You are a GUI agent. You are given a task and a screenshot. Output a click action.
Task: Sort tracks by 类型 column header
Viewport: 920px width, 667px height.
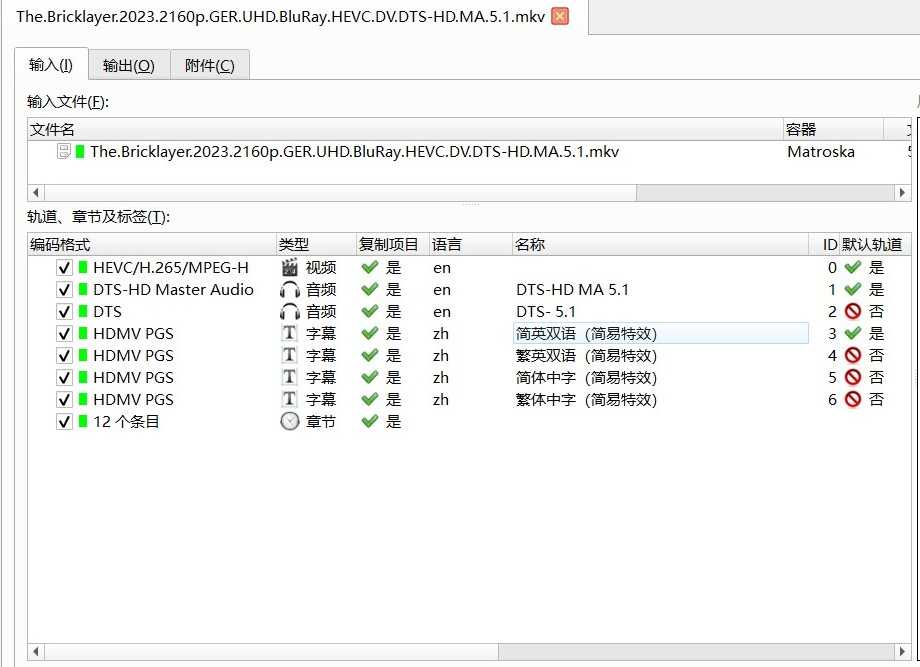[x=316, y=244]
